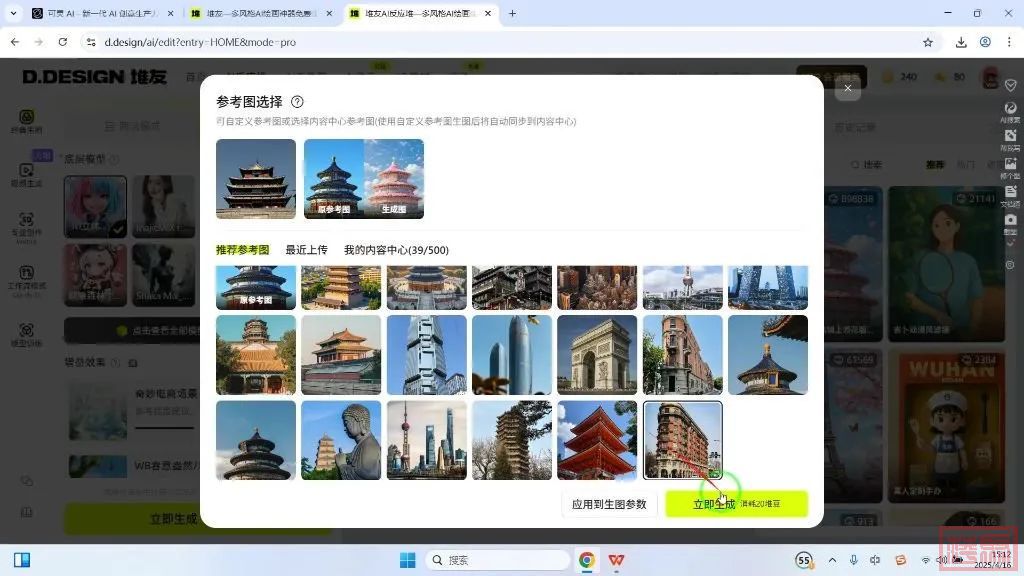Open the Windows Start menu
1024x576 pixels.
(408, 560)
